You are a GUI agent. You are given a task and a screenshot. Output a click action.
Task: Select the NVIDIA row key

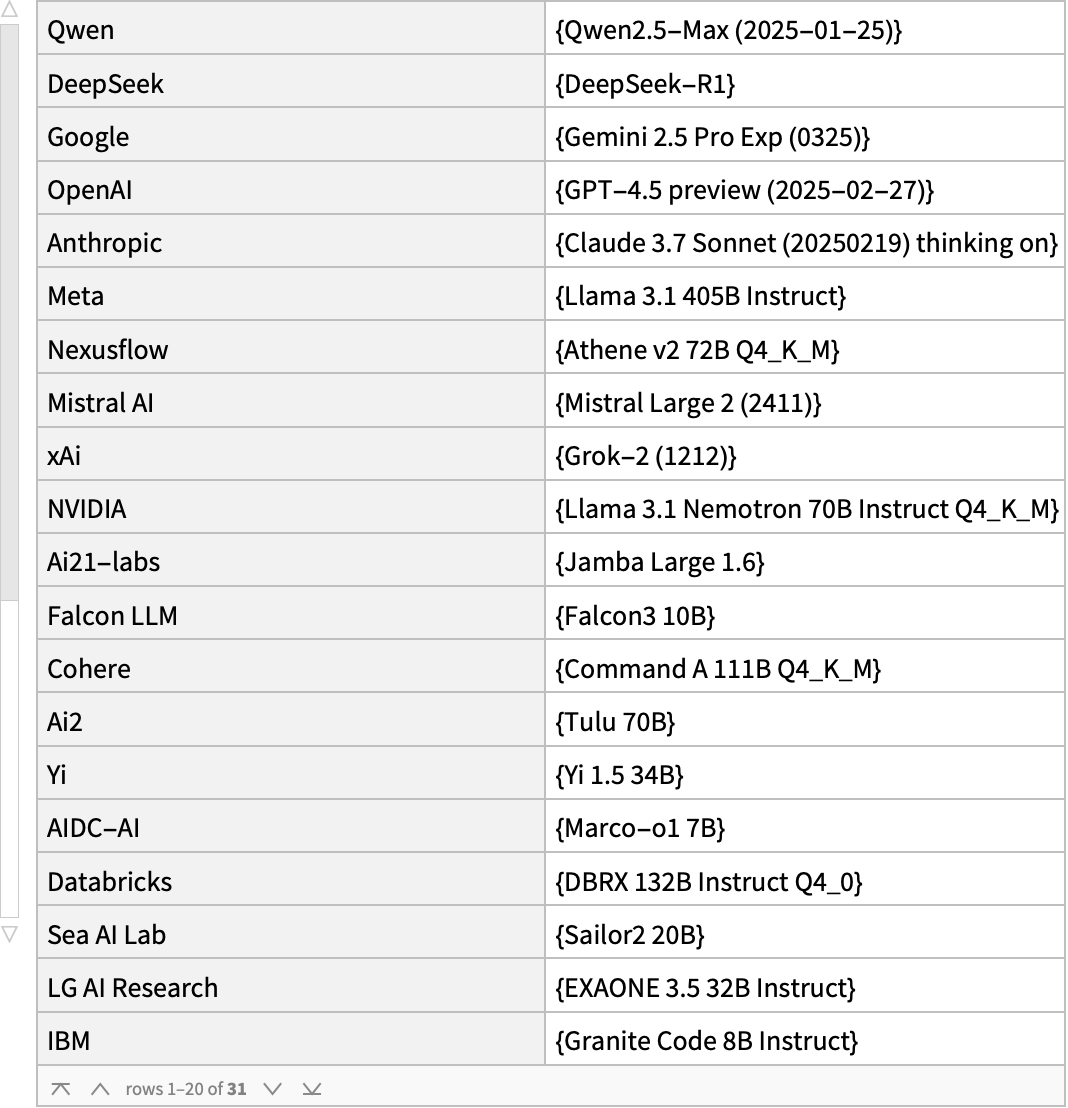click(87, 509)
